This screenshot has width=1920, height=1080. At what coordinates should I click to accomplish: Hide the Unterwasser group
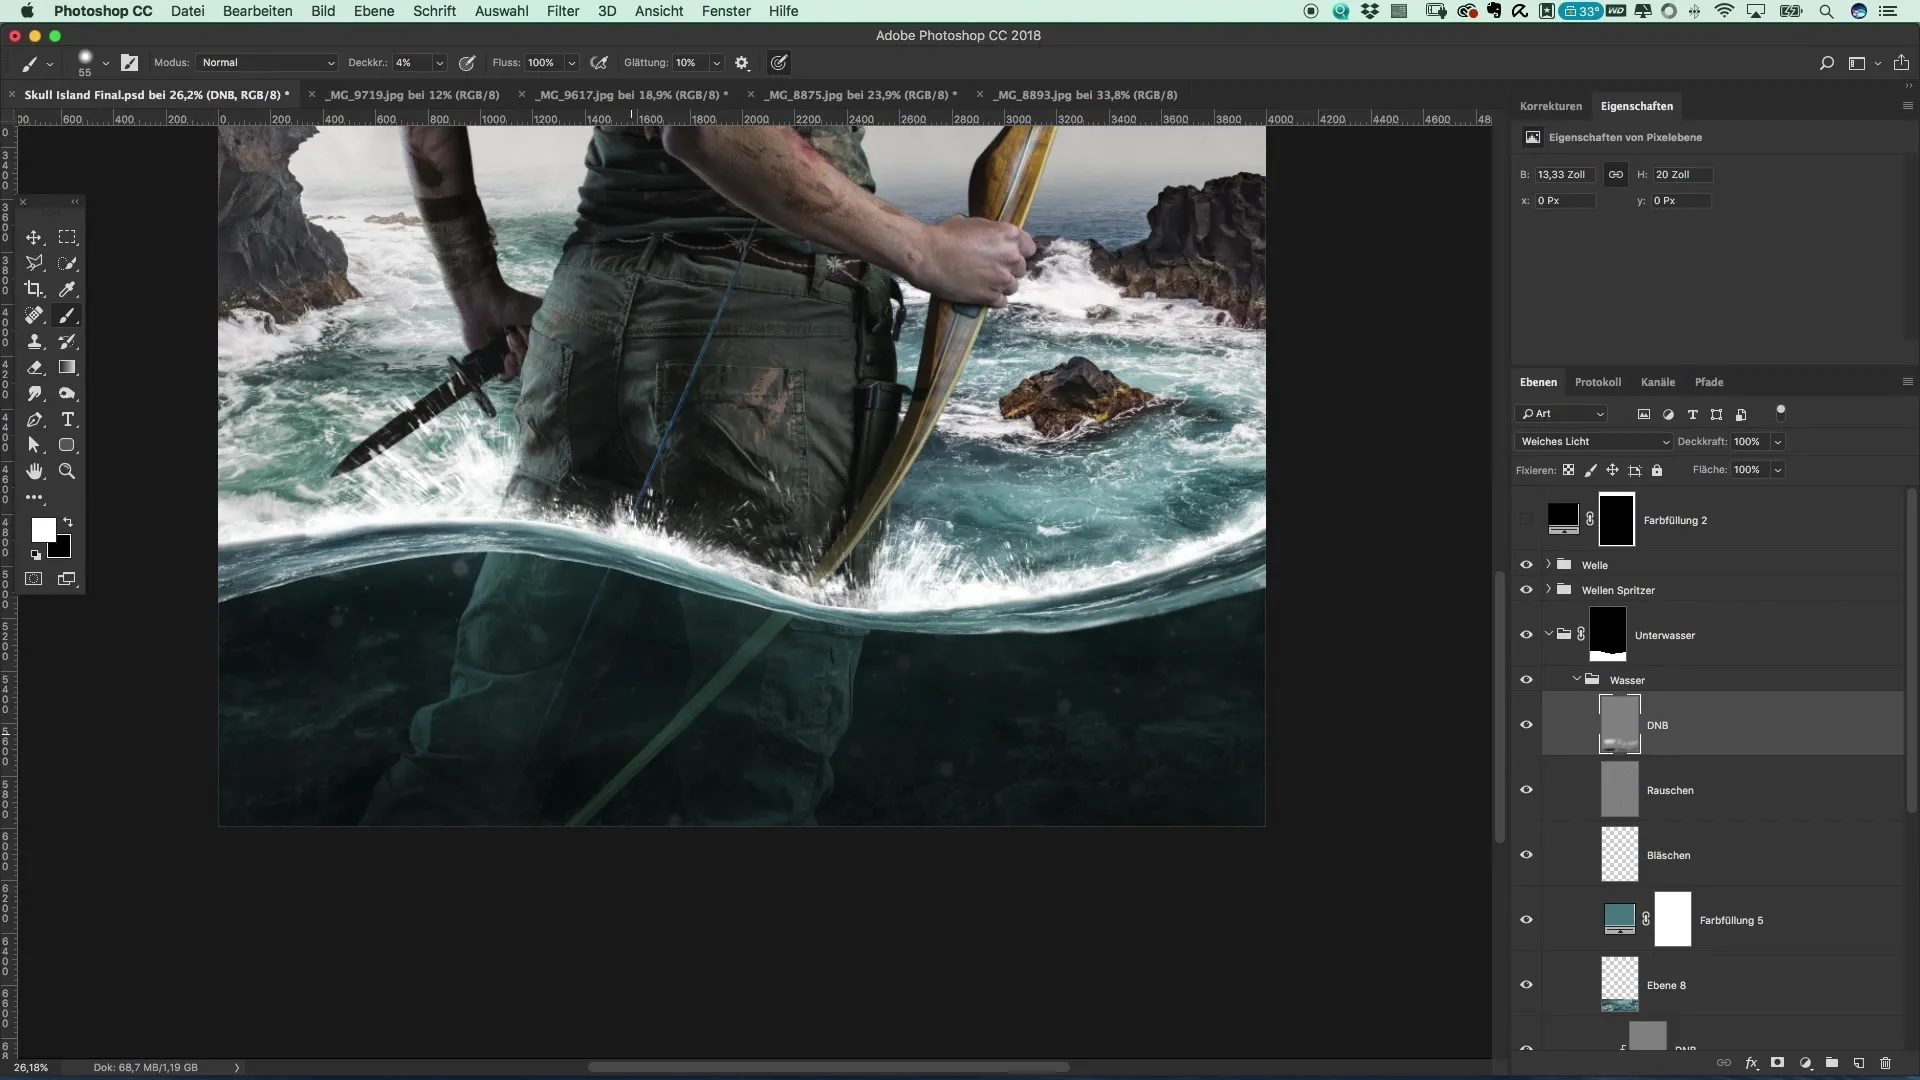(x=1526, y=635)
